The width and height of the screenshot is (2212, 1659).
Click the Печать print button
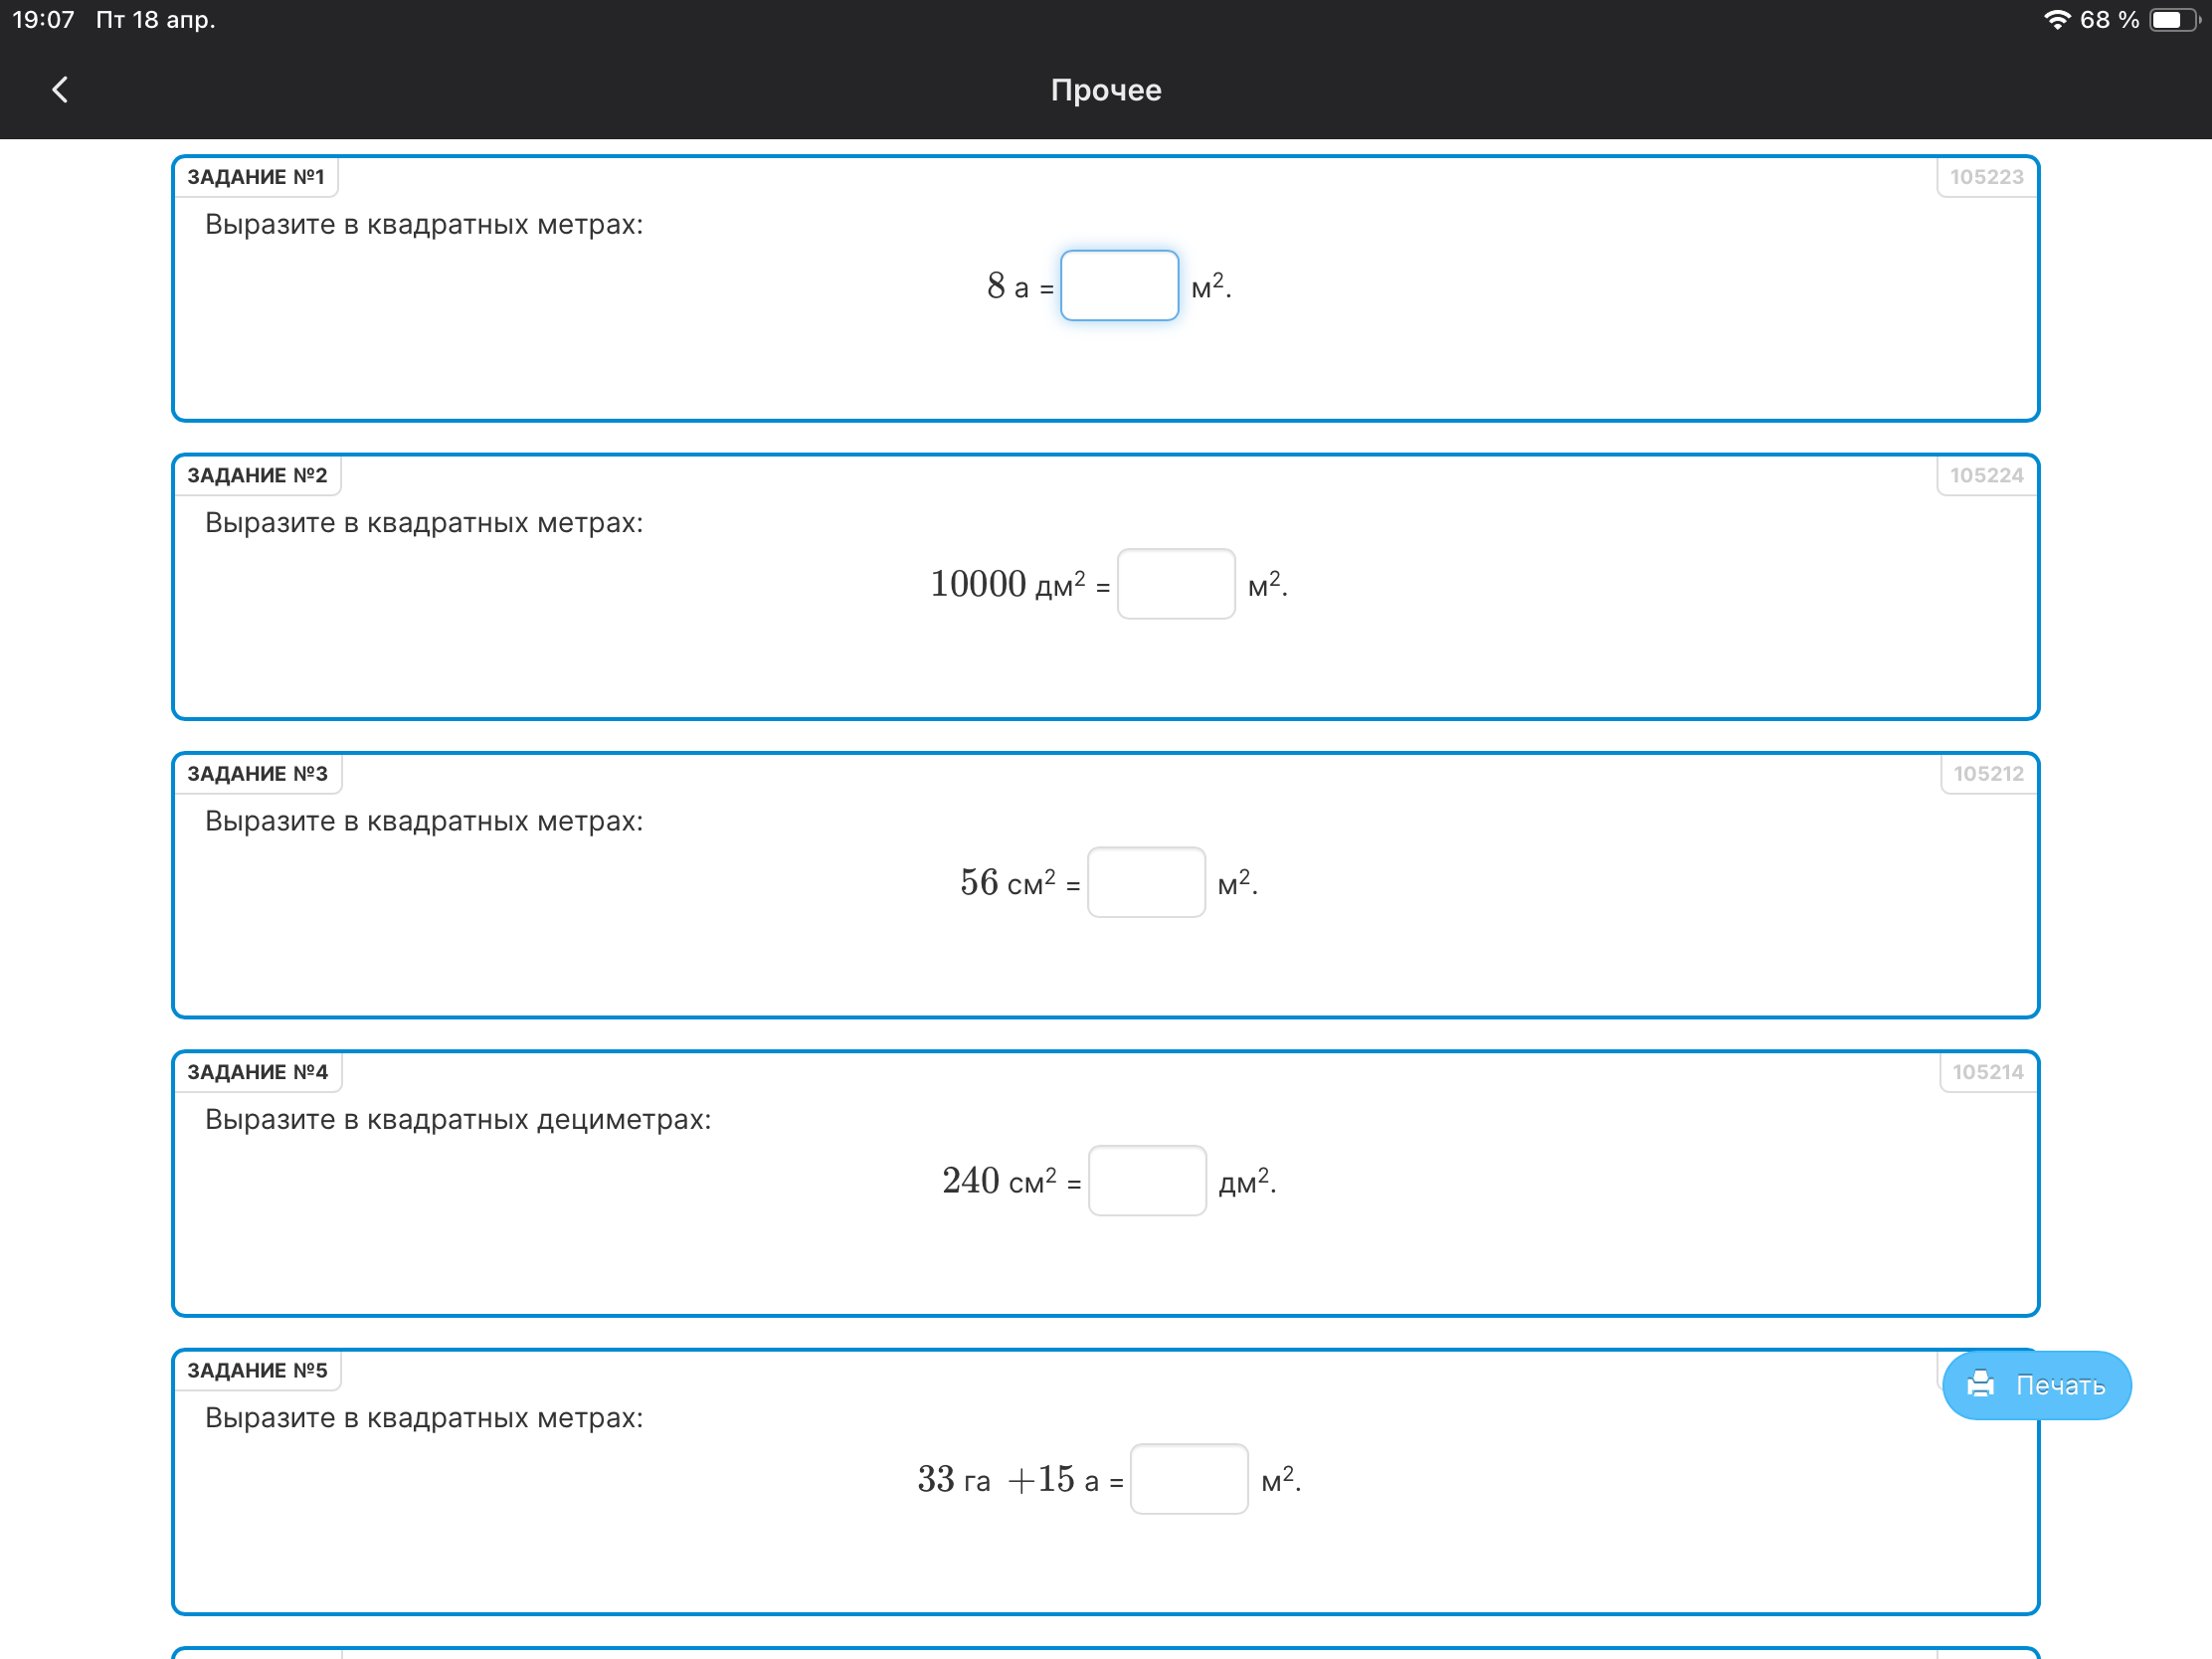(x=2036, y=1385)
